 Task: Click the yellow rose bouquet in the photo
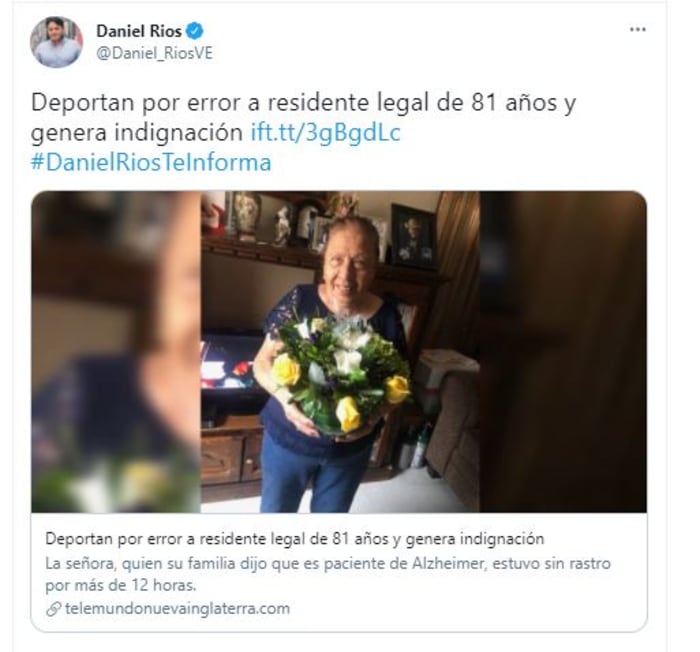(x=342, y=374)
